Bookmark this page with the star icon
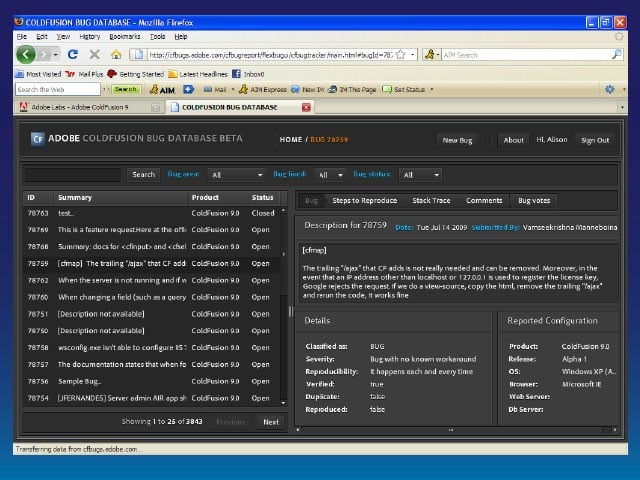Image resolution: width=640 pixels, height=480 pixels. [401, 54]
